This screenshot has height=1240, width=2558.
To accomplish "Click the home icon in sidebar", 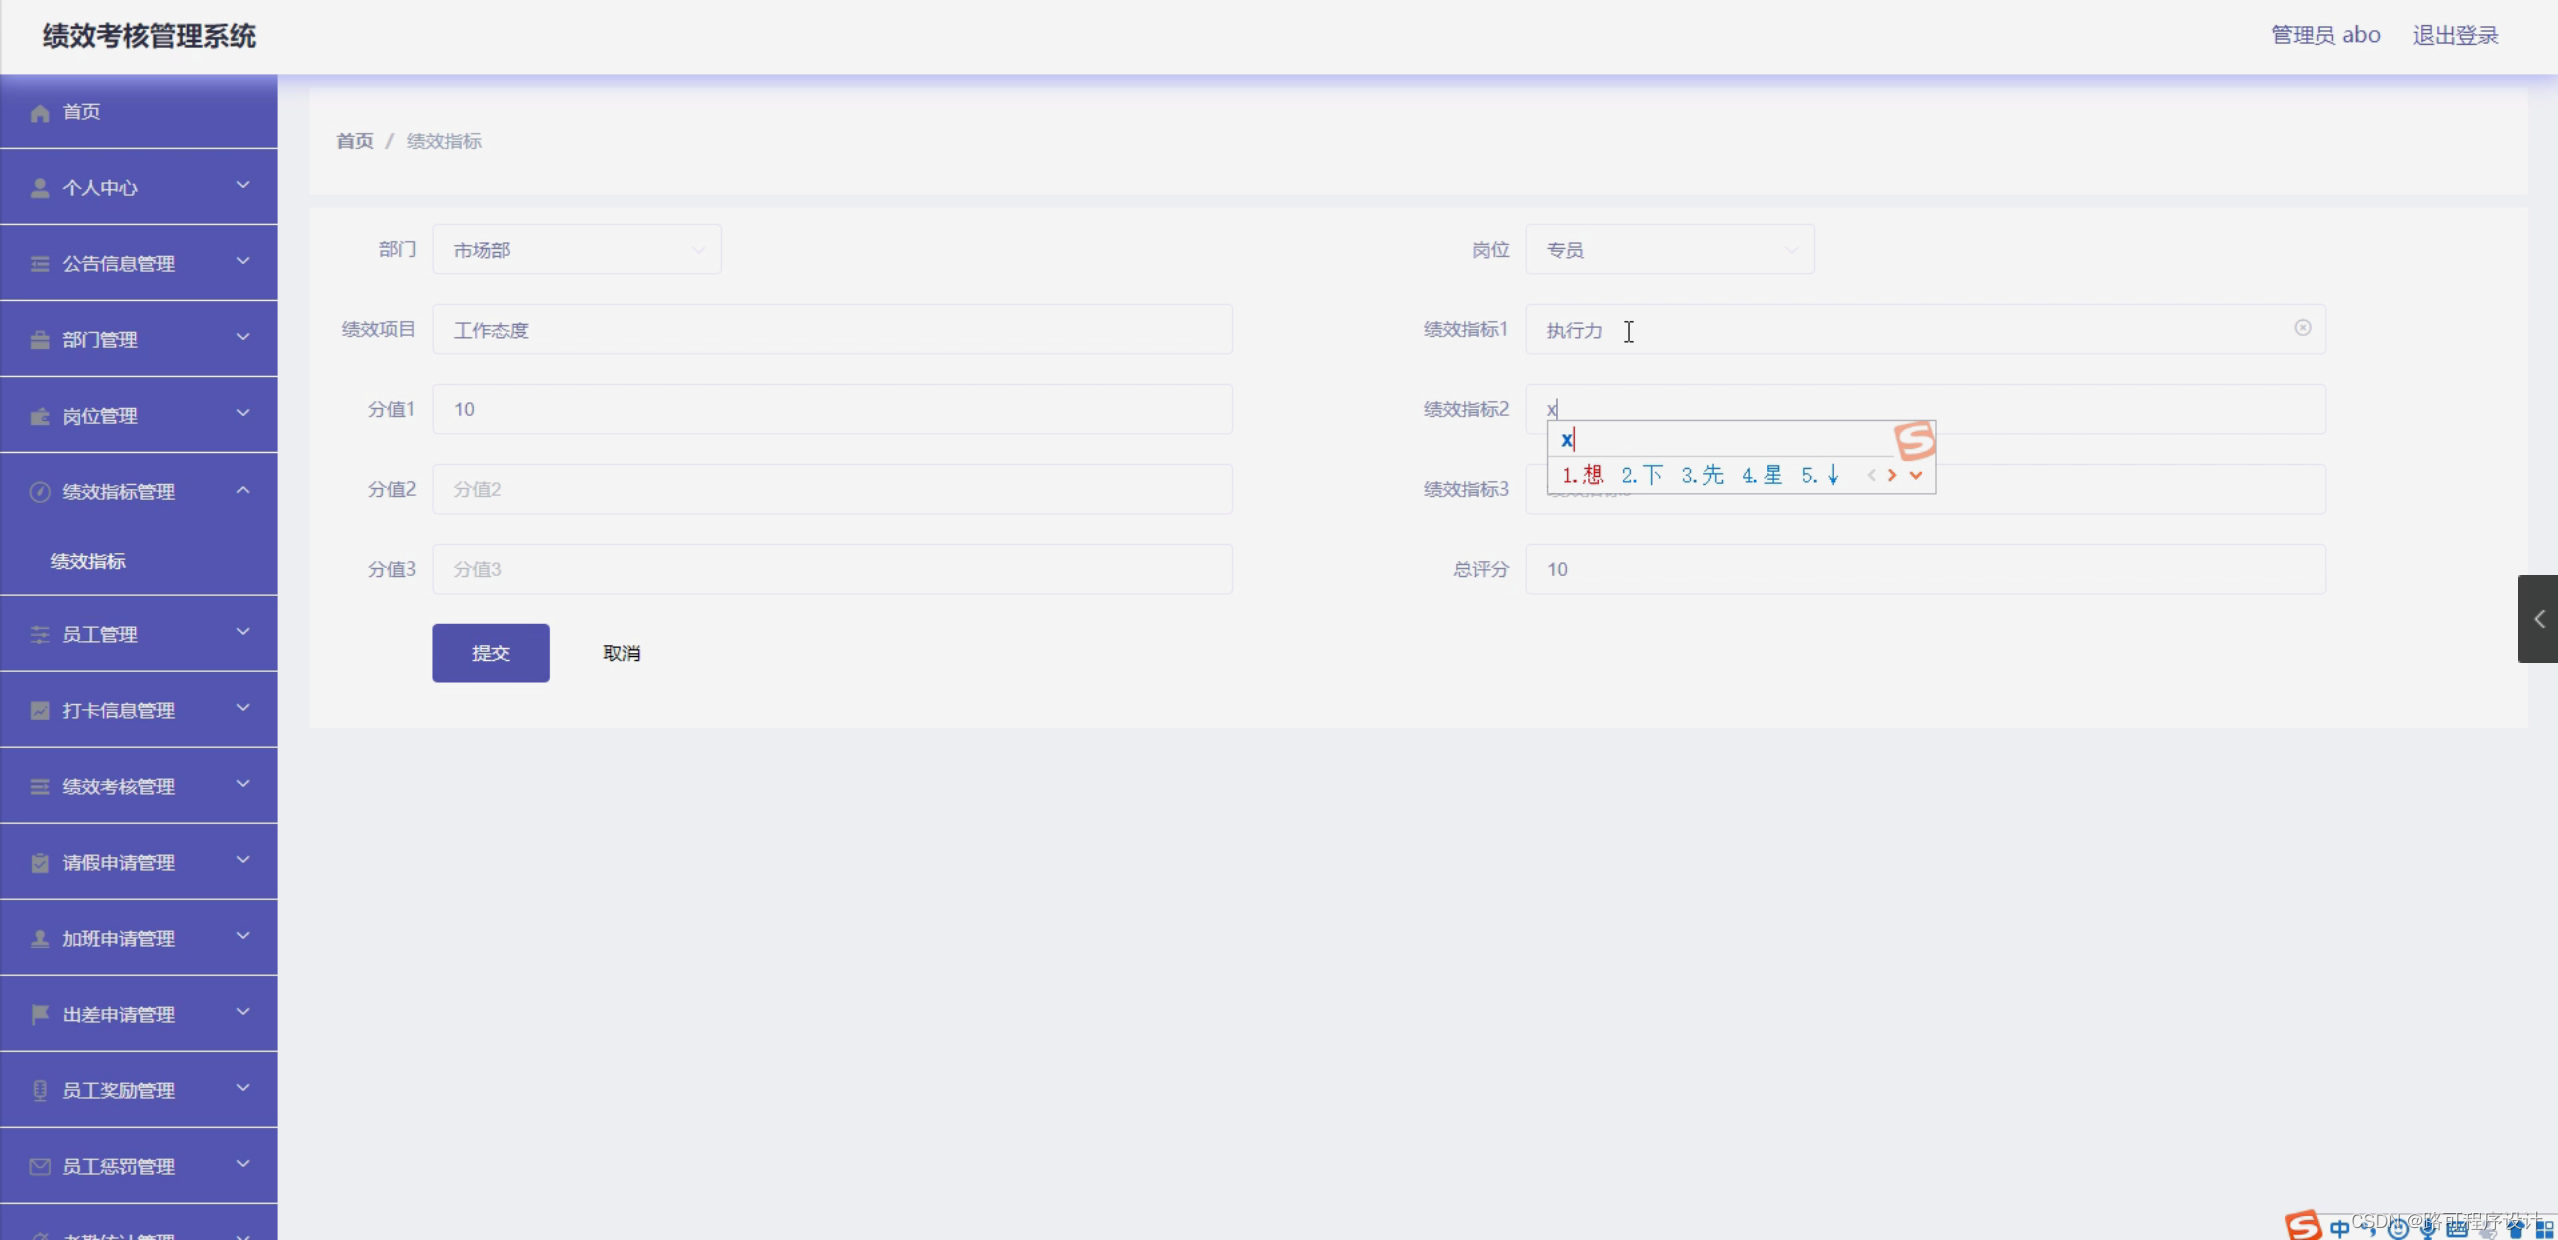I will point(40,113).
